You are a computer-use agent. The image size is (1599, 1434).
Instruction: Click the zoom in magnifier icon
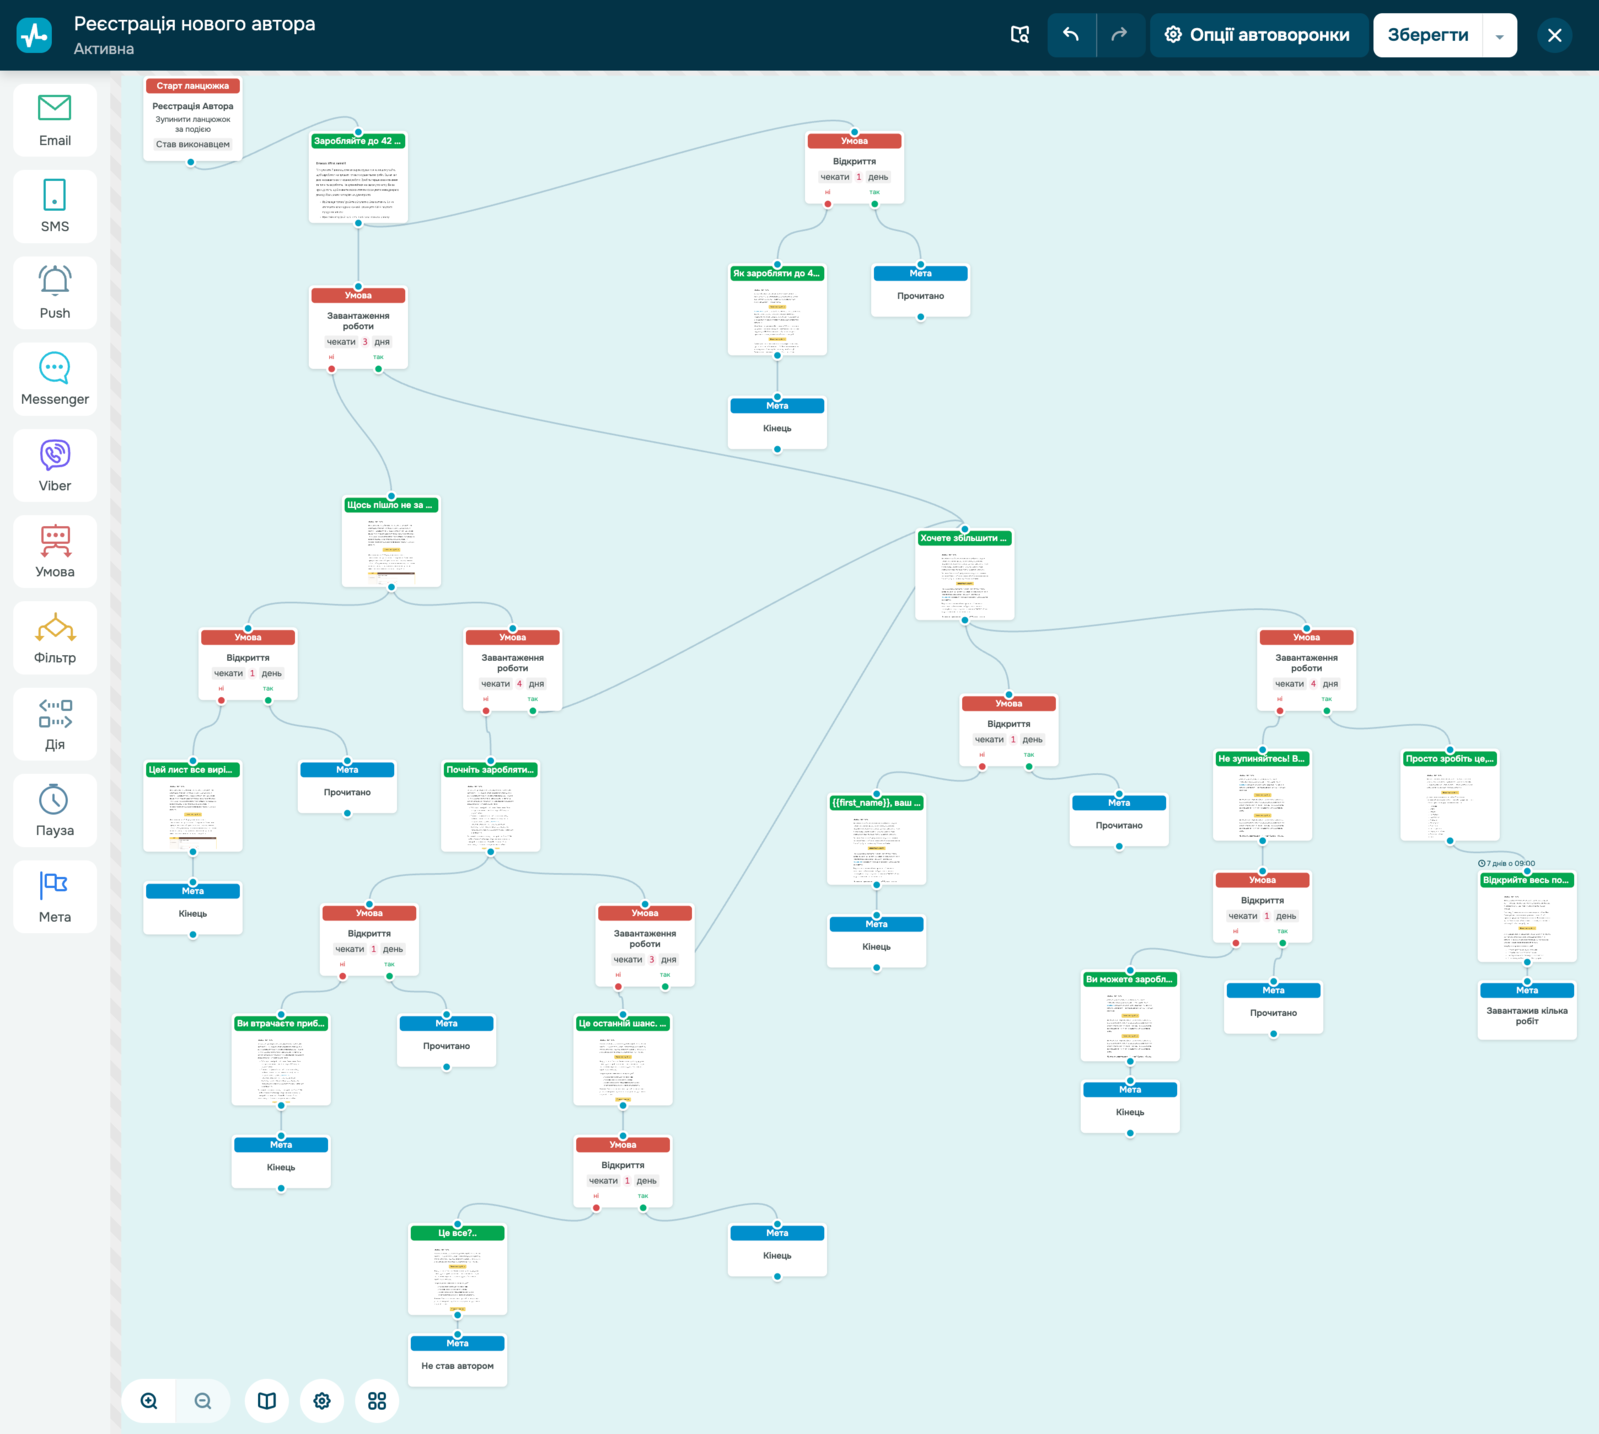(149, 1401)
